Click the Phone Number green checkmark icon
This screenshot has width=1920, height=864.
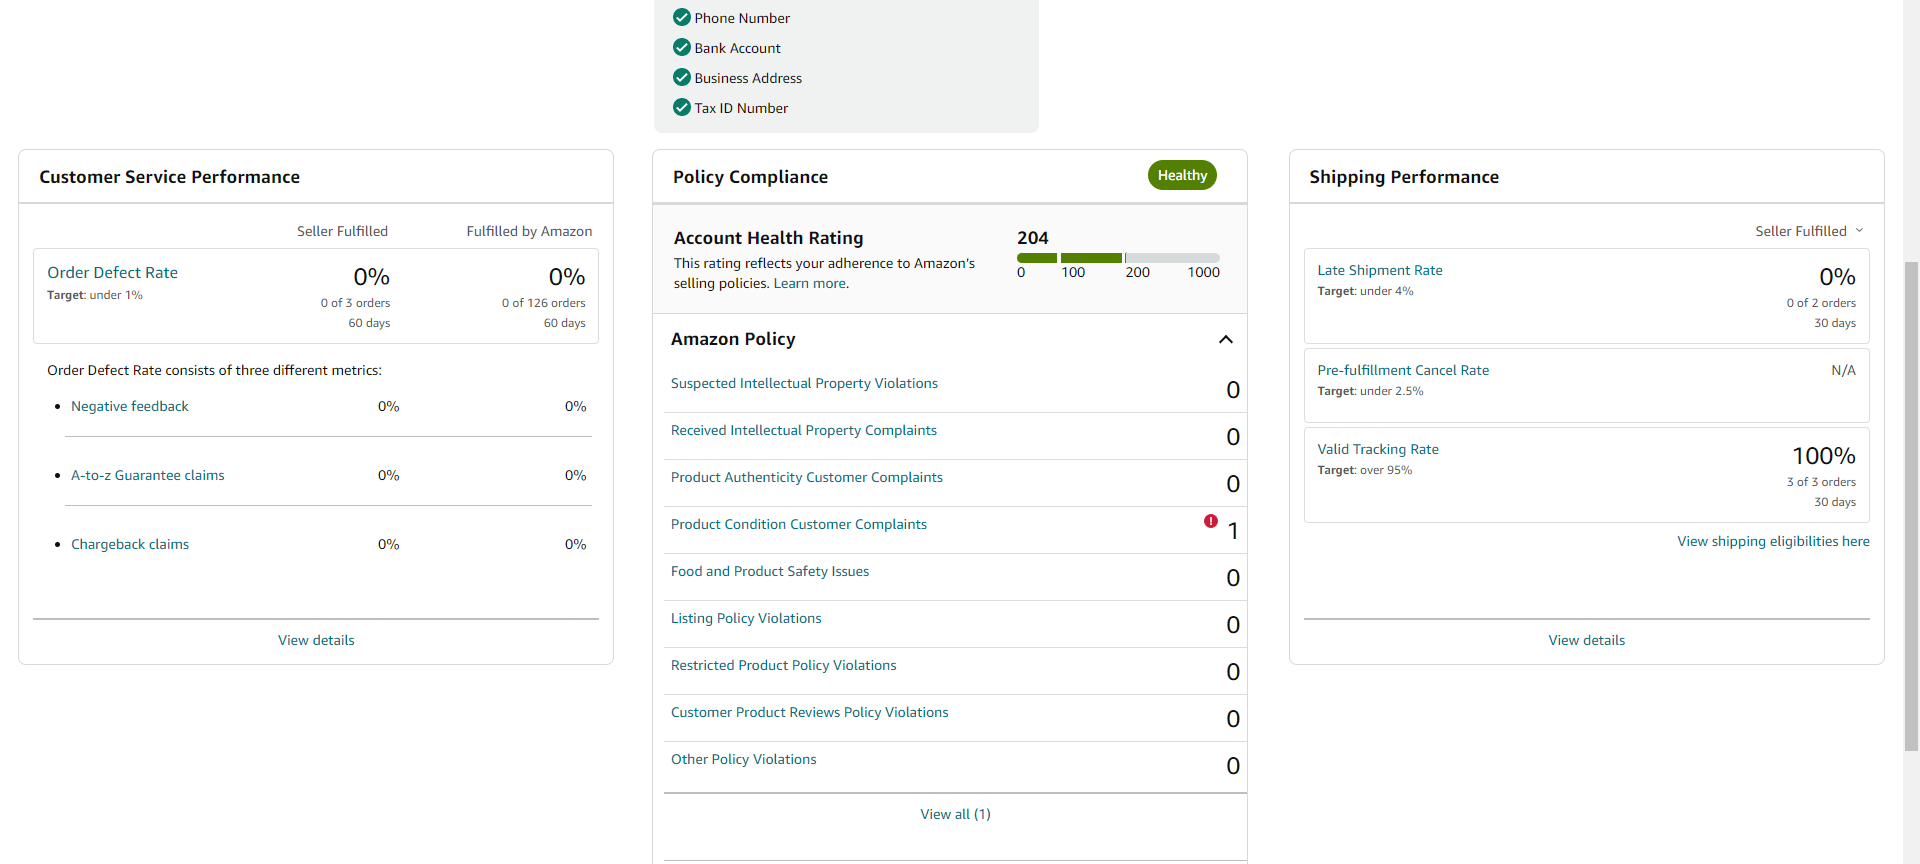pos(682,17)
